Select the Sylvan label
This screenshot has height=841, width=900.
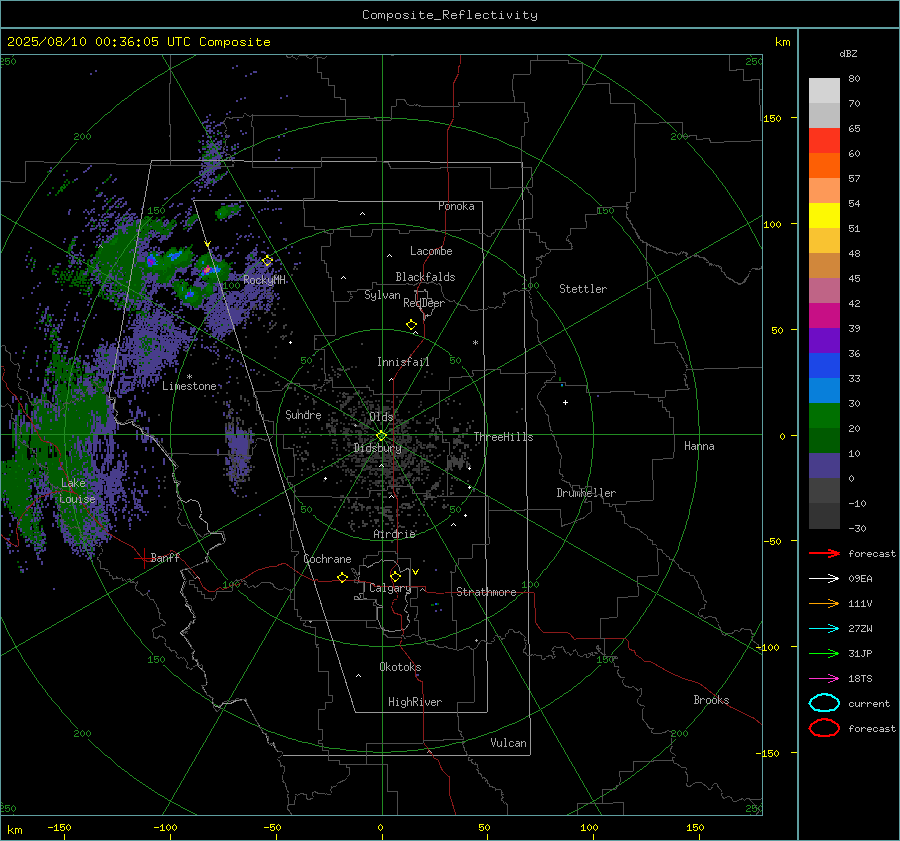382,295
